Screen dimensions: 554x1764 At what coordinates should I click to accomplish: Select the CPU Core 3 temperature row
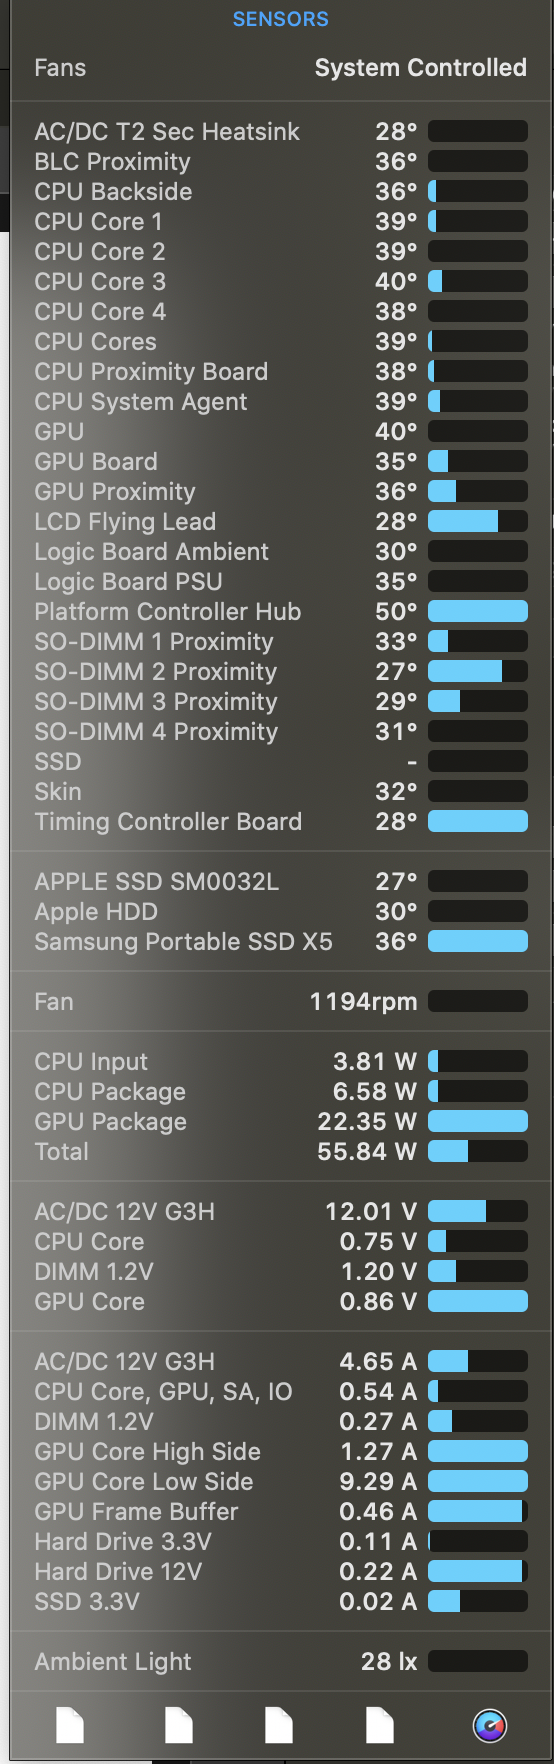(280, 281)
